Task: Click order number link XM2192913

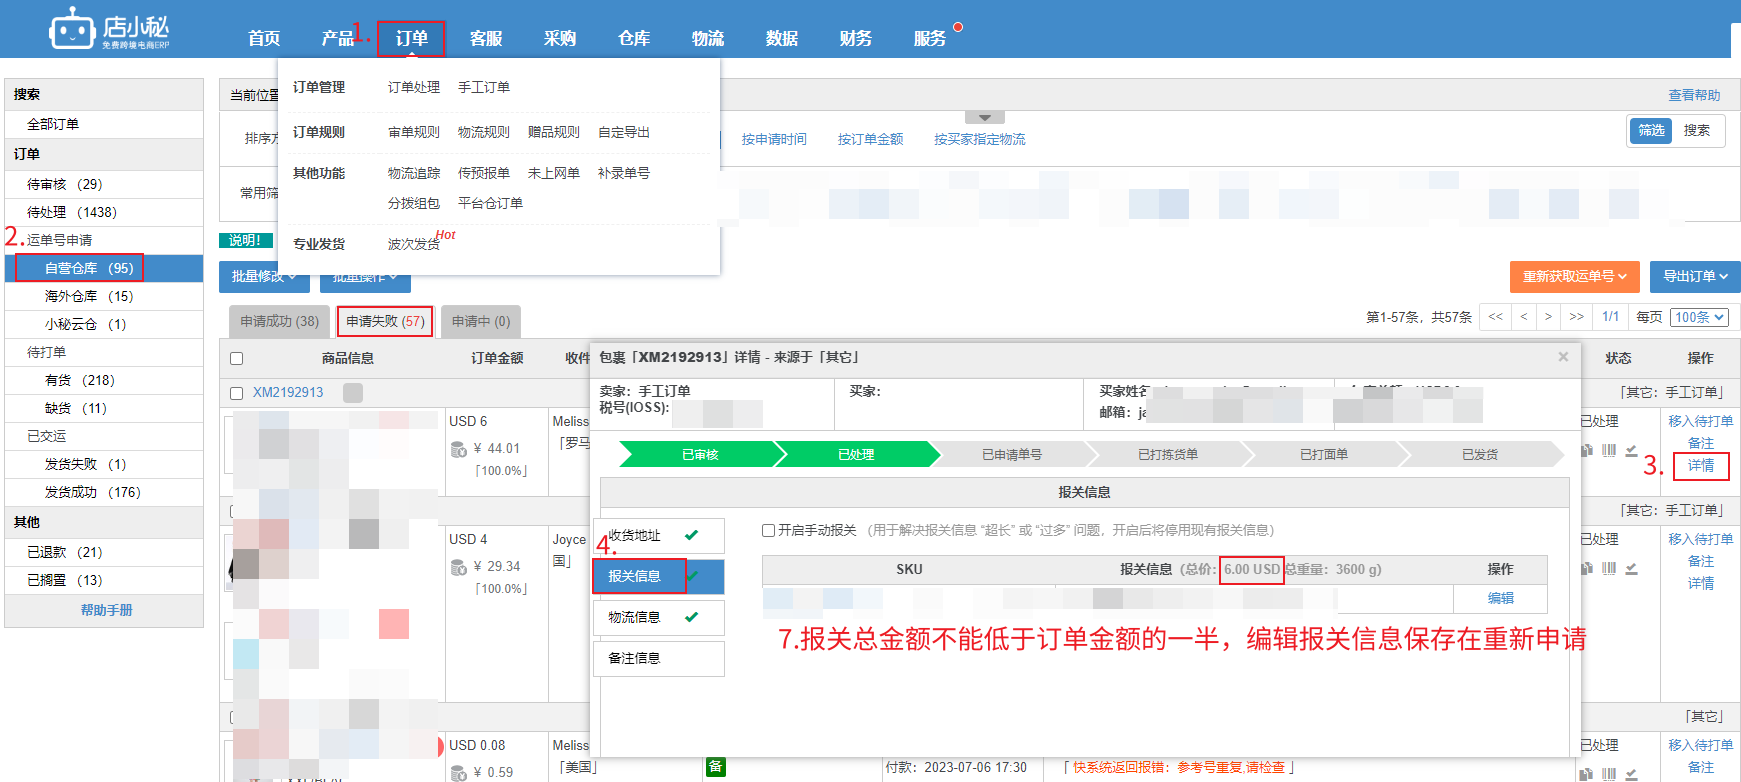Action: (x=288, y=393)
